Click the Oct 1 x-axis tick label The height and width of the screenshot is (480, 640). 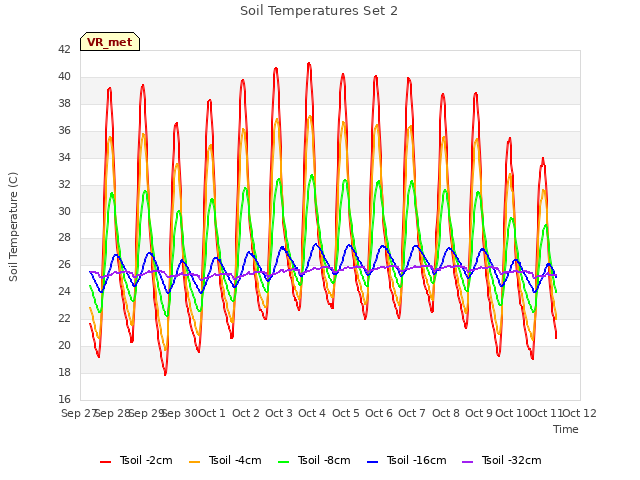pos(212,413)
